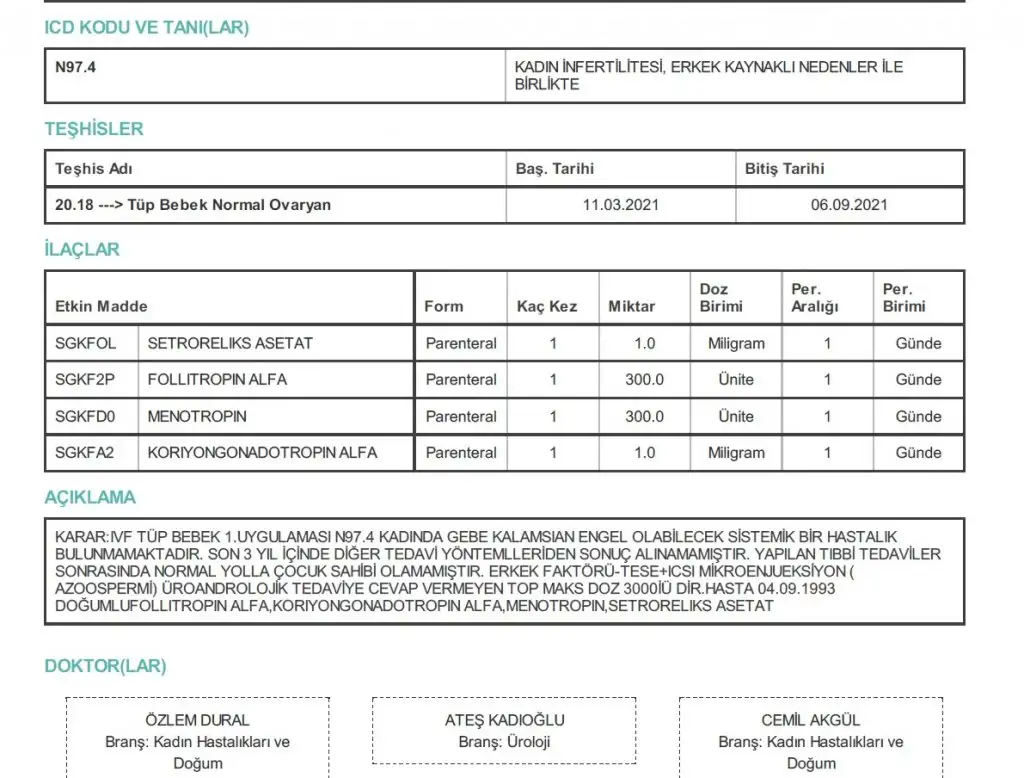Click the Teşhis Adı column header
Screen dimensions: 1024x778
pyautogui.click(x=94, y=169)
